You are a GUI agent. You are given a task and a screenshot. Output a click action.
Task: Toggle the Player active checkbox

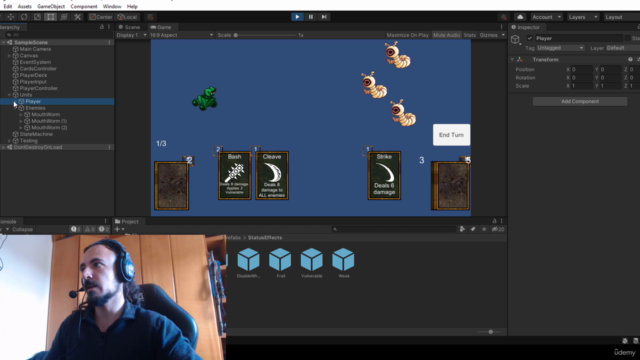tap(530, 38)
